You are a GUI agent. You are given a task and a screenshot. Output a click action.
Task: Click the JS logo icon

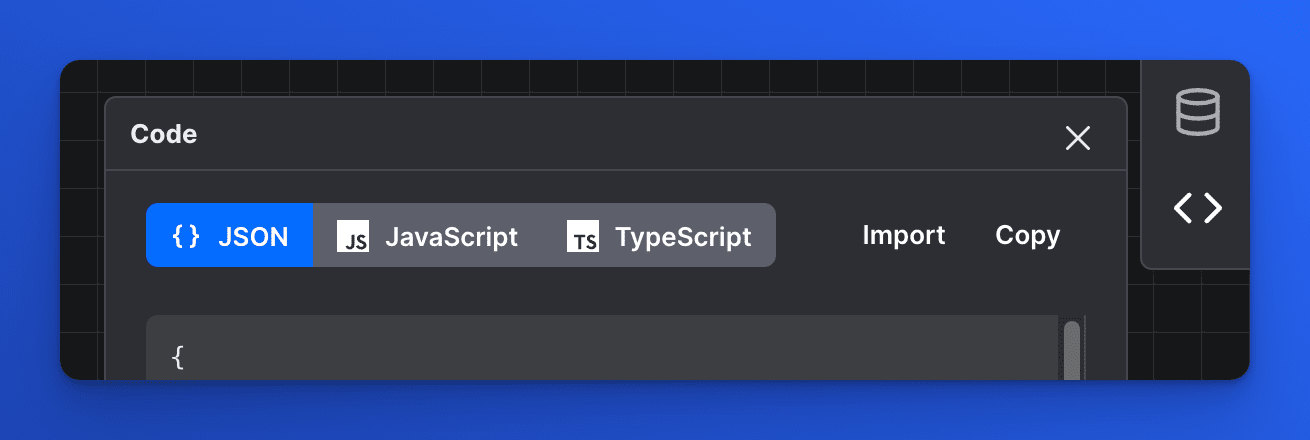coord(353,237)
